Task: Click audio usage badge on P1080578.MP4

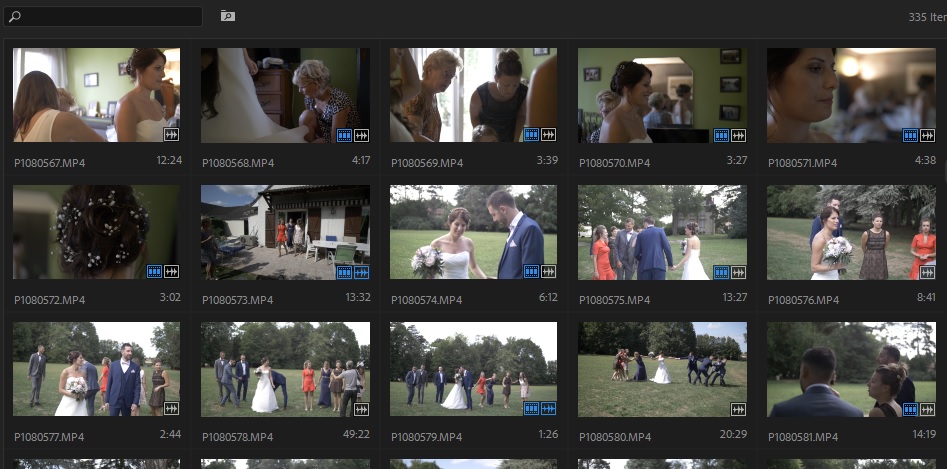Action: click(x=361, y=409)
